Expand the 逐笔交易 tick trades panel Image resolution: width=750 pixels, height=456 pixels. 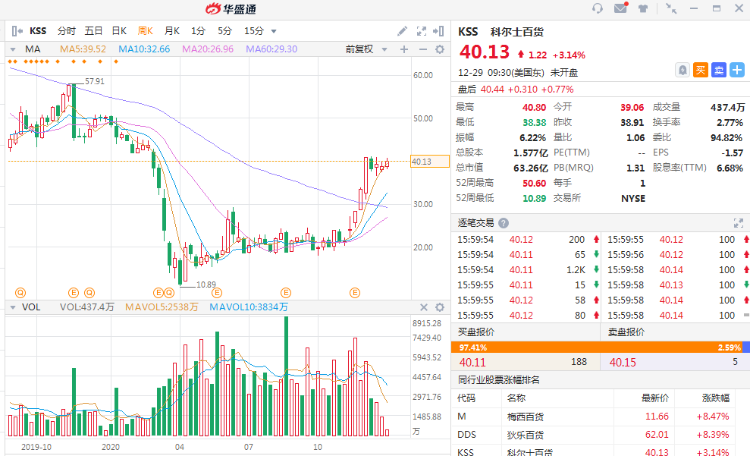(738, 223)
